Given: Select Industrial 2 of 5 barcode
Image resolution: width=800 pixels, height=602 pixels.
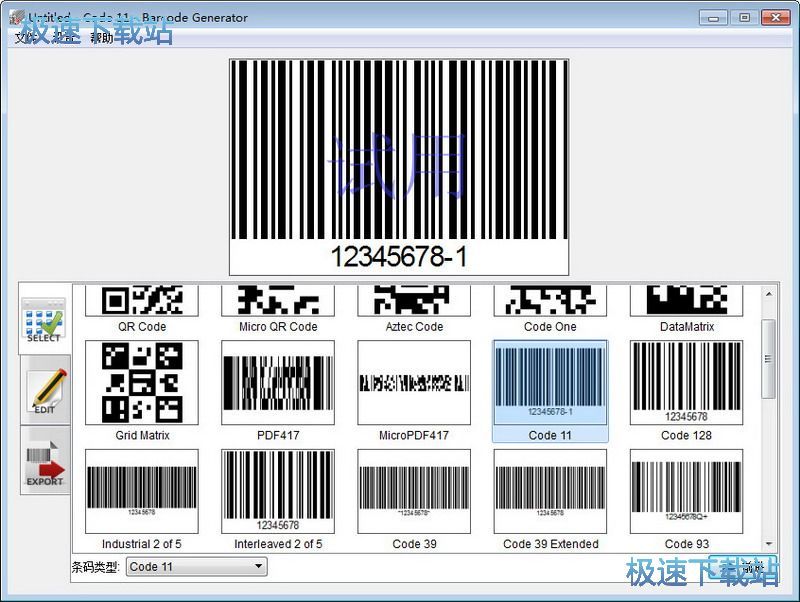Looking at the screenshot, I should click(x=141, y=491).
